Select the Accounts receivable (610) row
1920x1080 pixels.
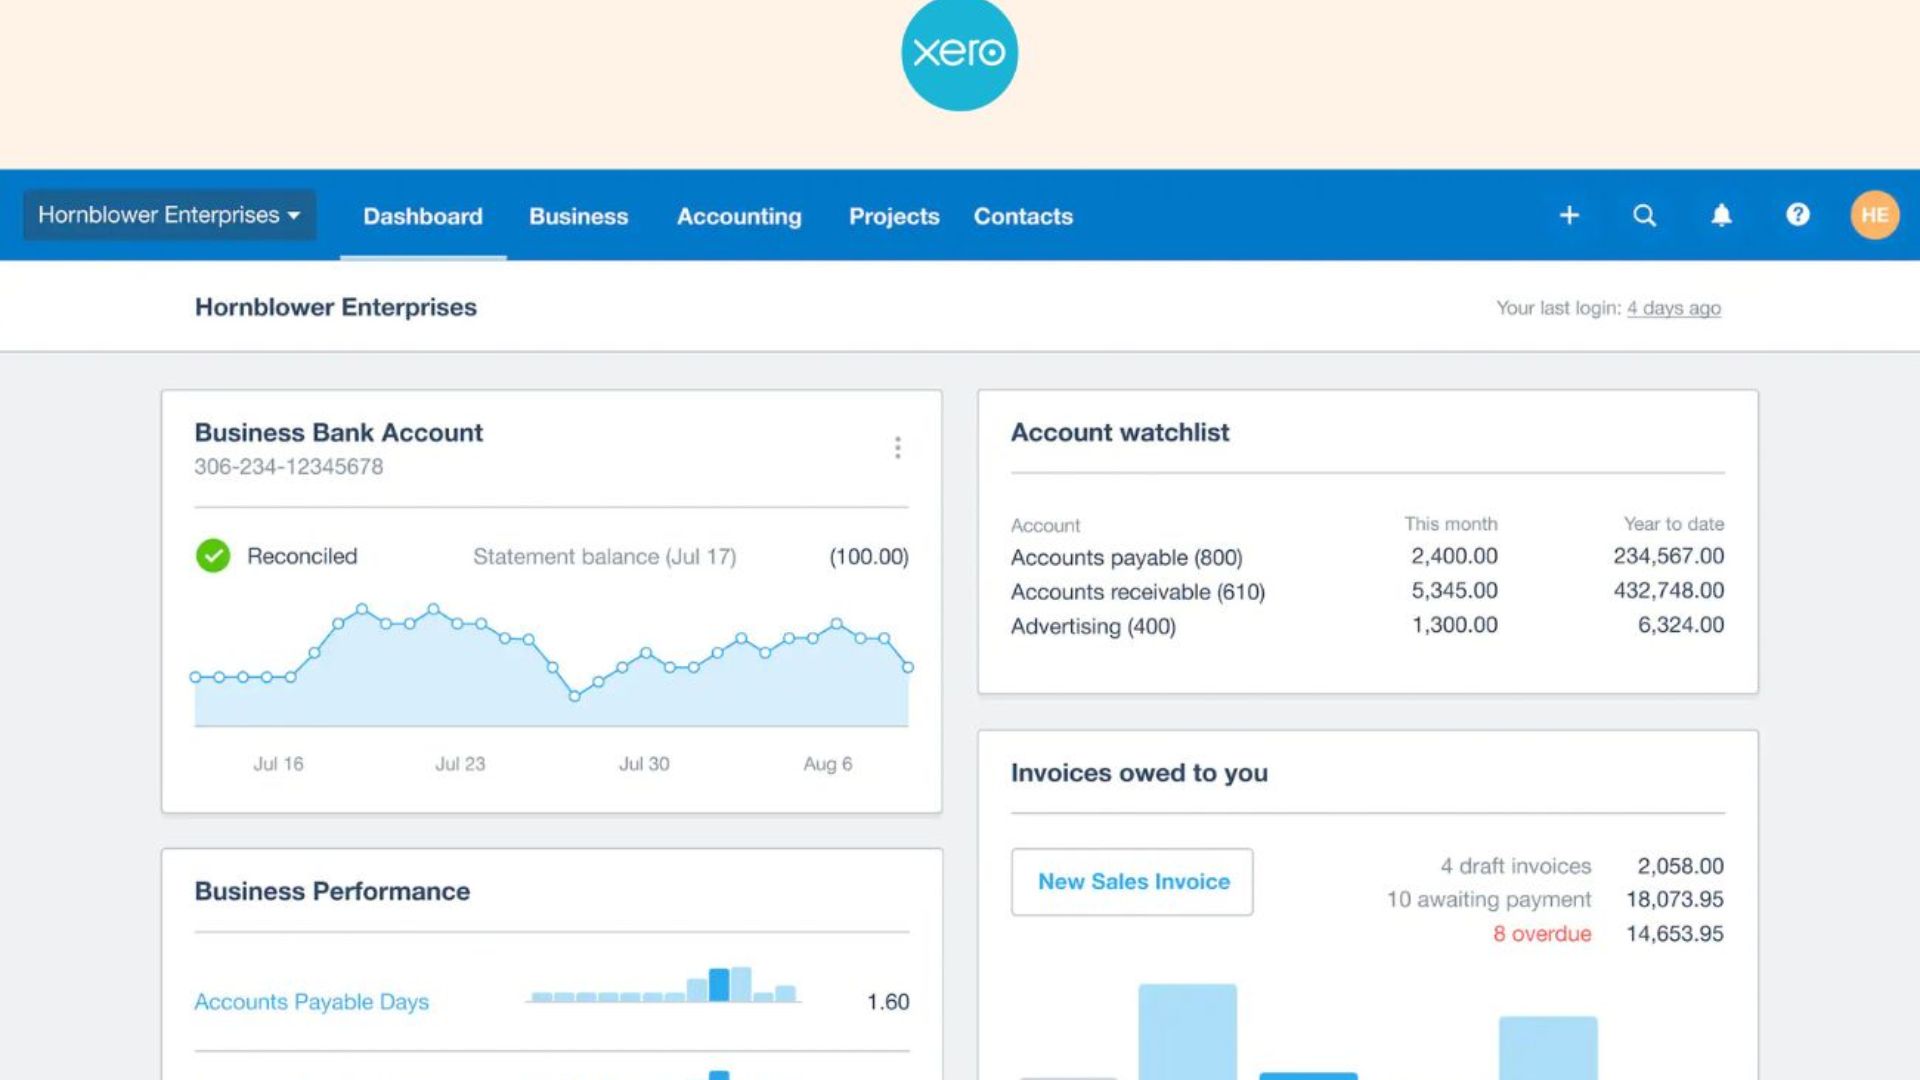tap(1367, 591)
